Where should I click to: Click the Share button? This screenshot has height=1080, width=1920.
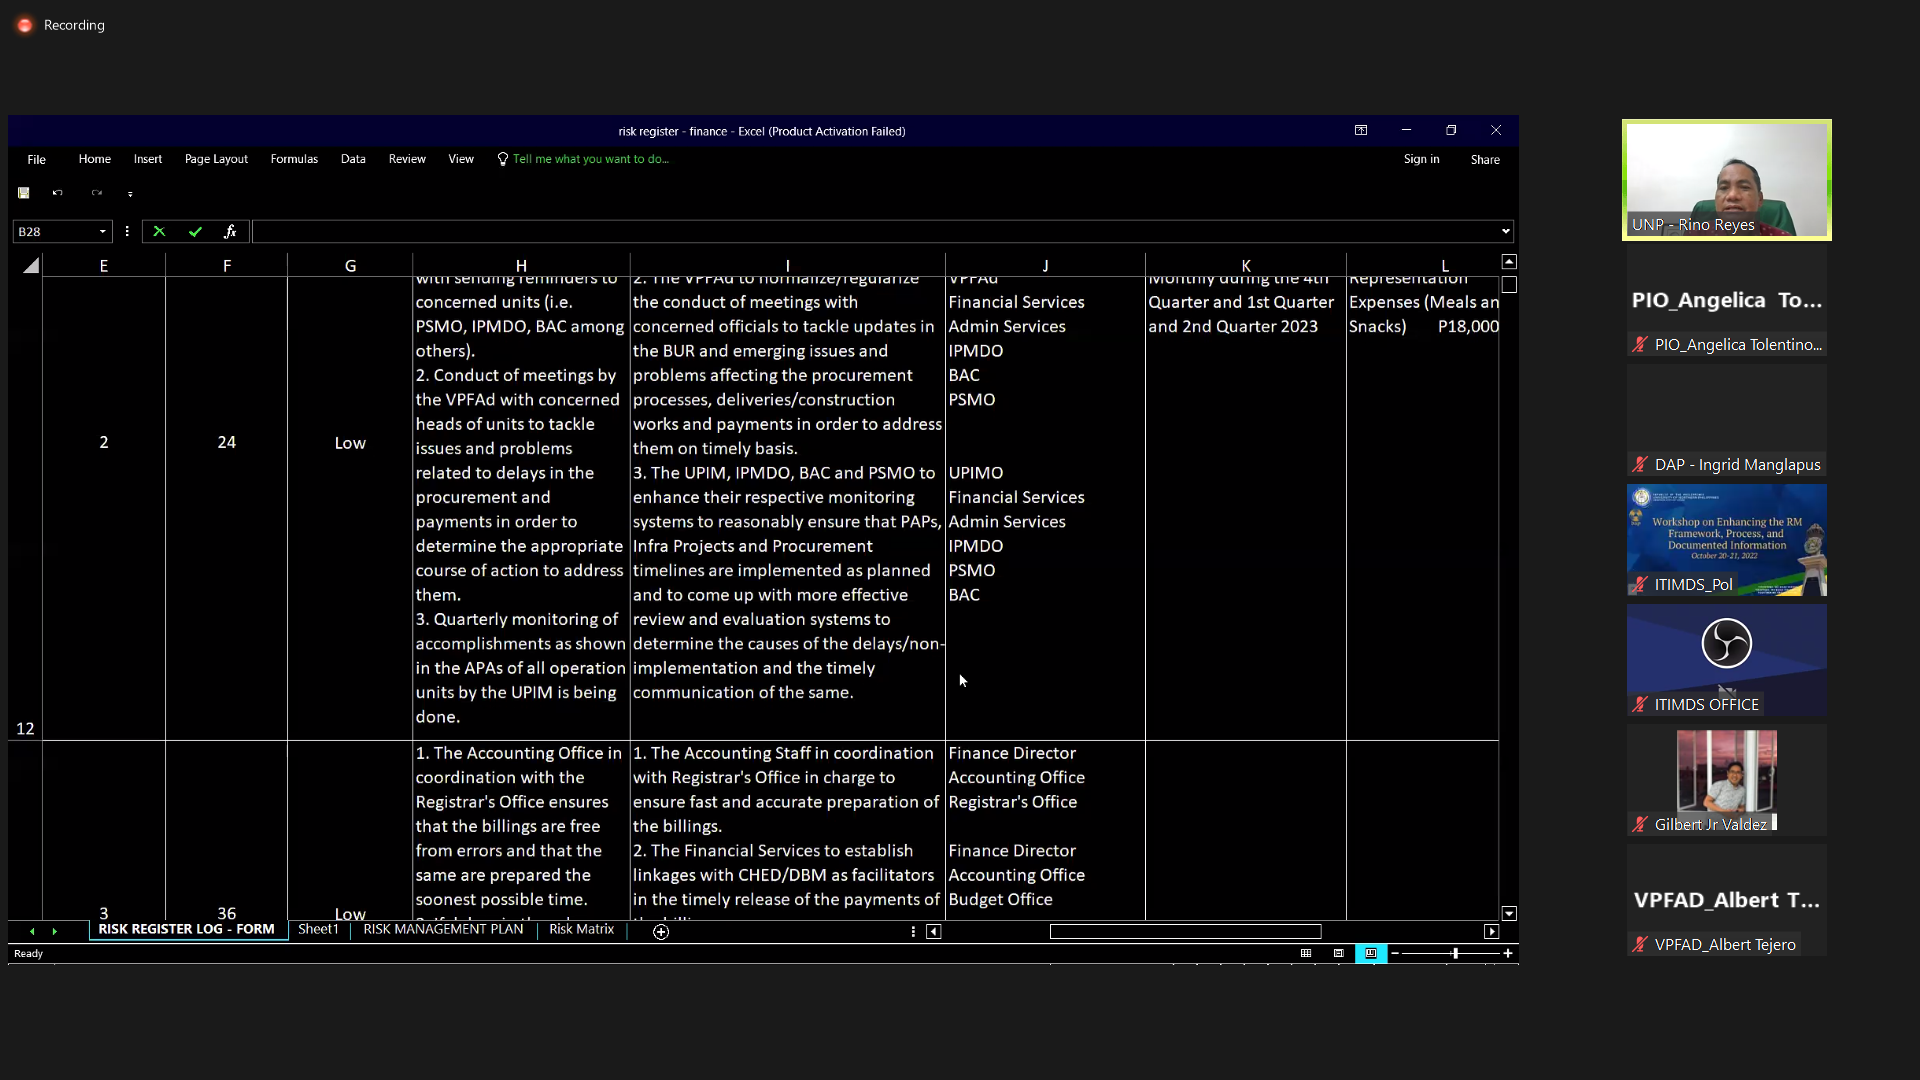[1485, 160]
